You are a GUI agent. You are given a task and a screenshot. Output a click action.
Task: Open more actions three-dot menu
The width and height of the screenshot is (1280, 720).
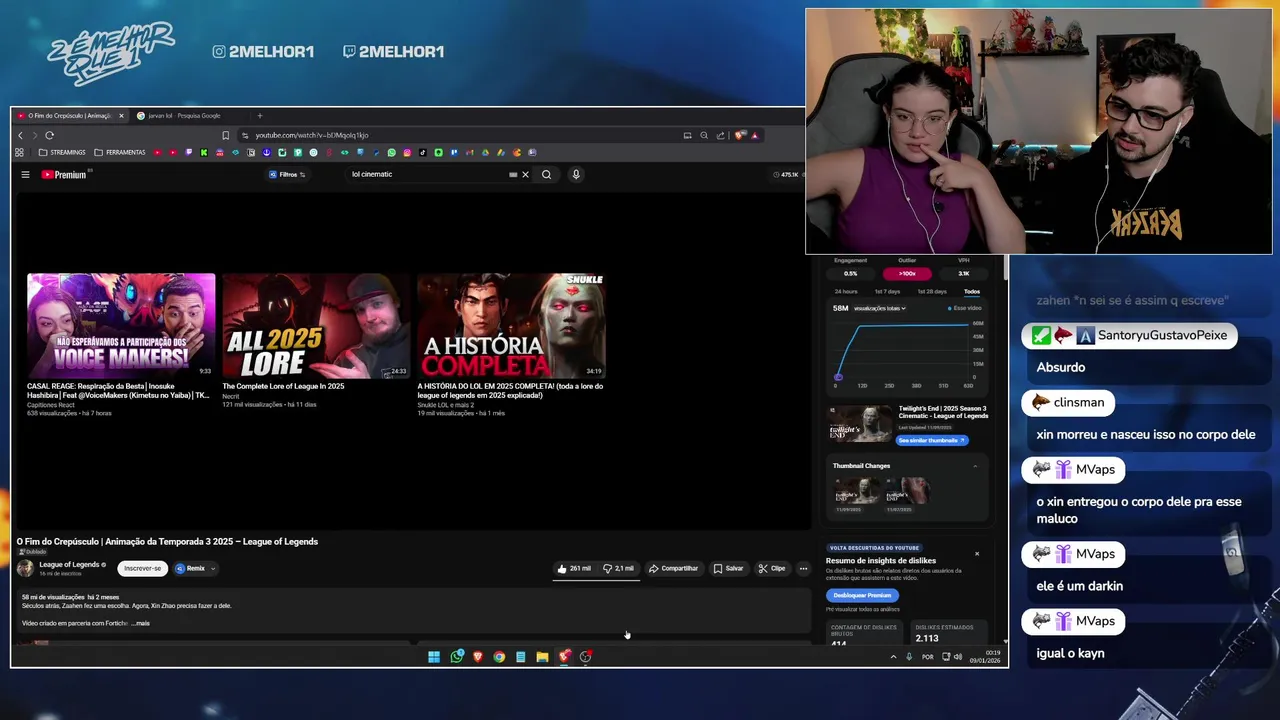pos(803,568)
